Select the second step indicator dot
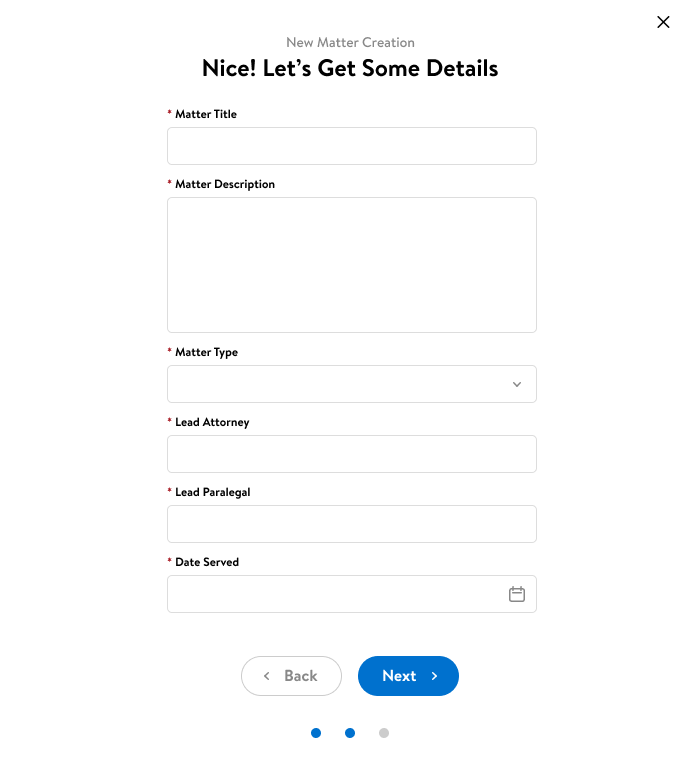700x777 pixels. point(350,733)
